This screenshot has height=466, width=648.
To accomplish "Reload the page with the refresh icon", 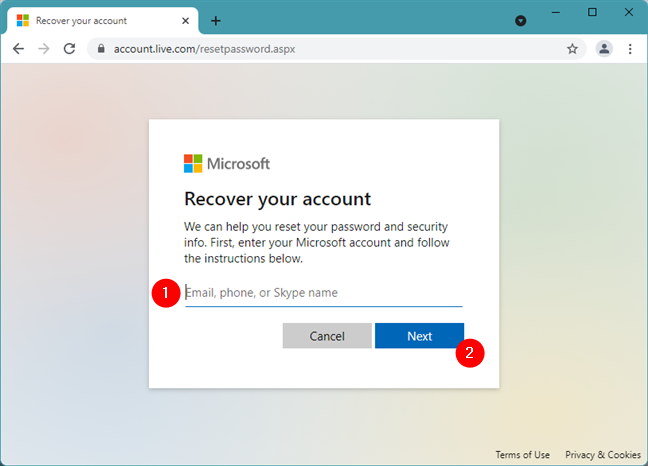I will [x=69, y=49].
